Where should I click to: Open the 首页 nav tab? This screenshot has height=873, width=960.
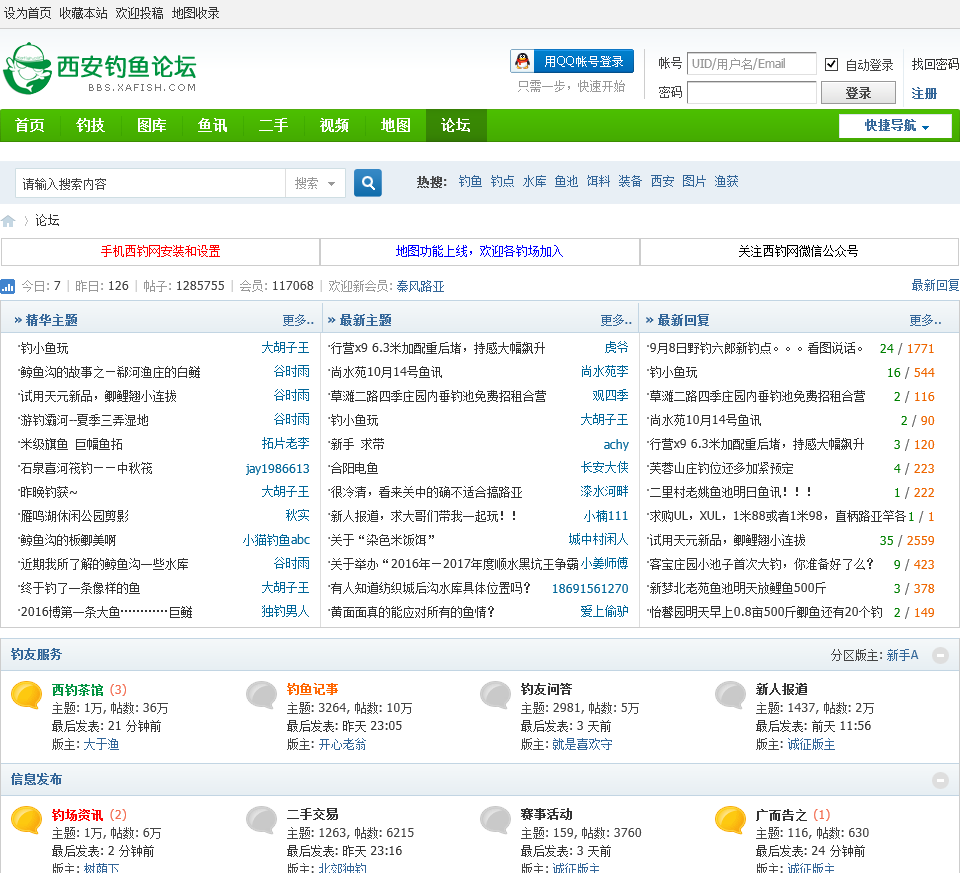click(30, 126)
